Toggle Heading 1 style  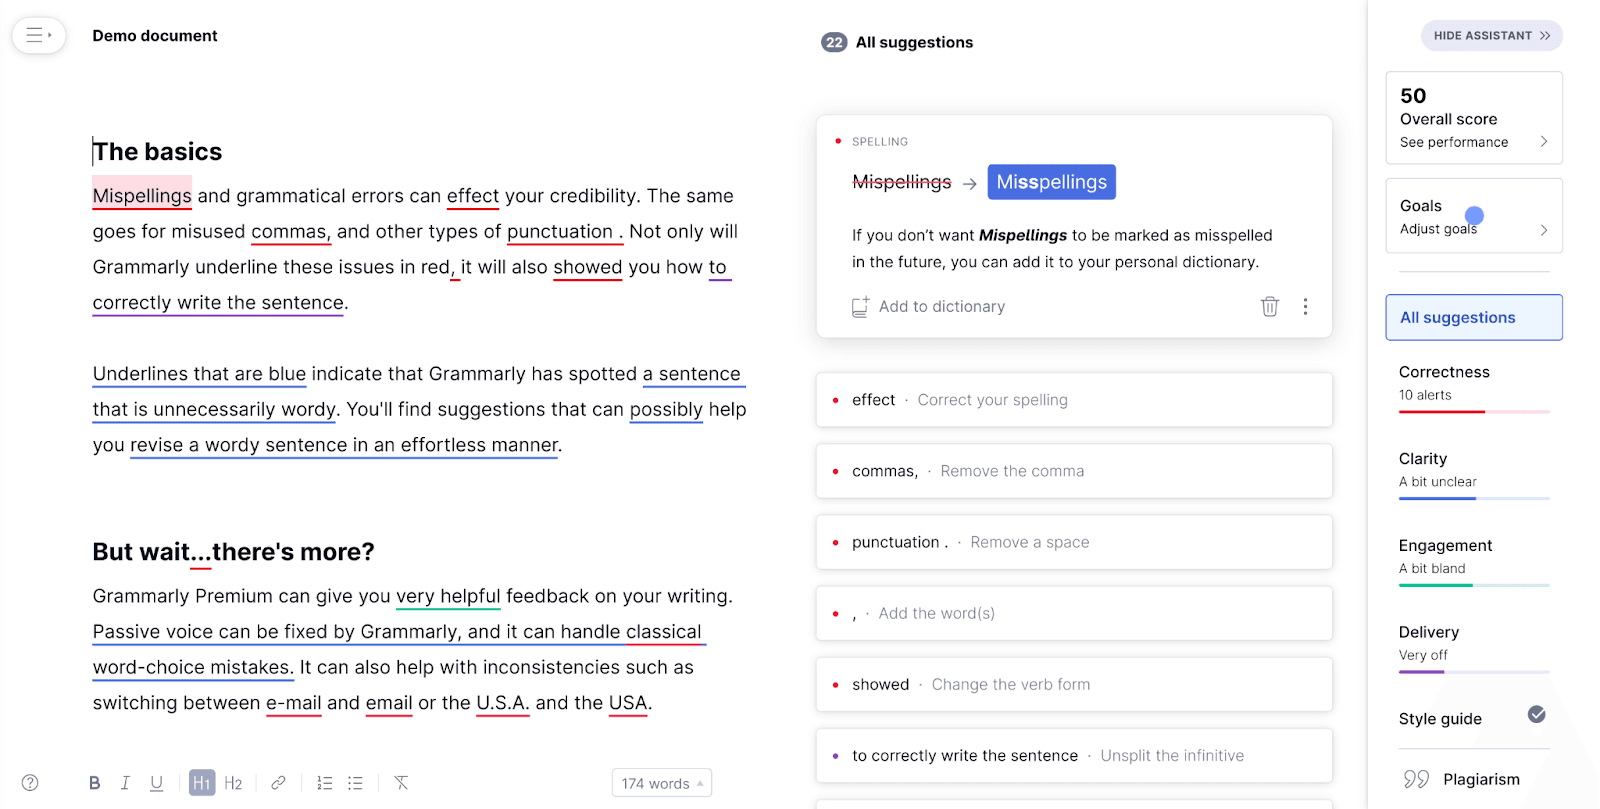click(x=201, y=782)
